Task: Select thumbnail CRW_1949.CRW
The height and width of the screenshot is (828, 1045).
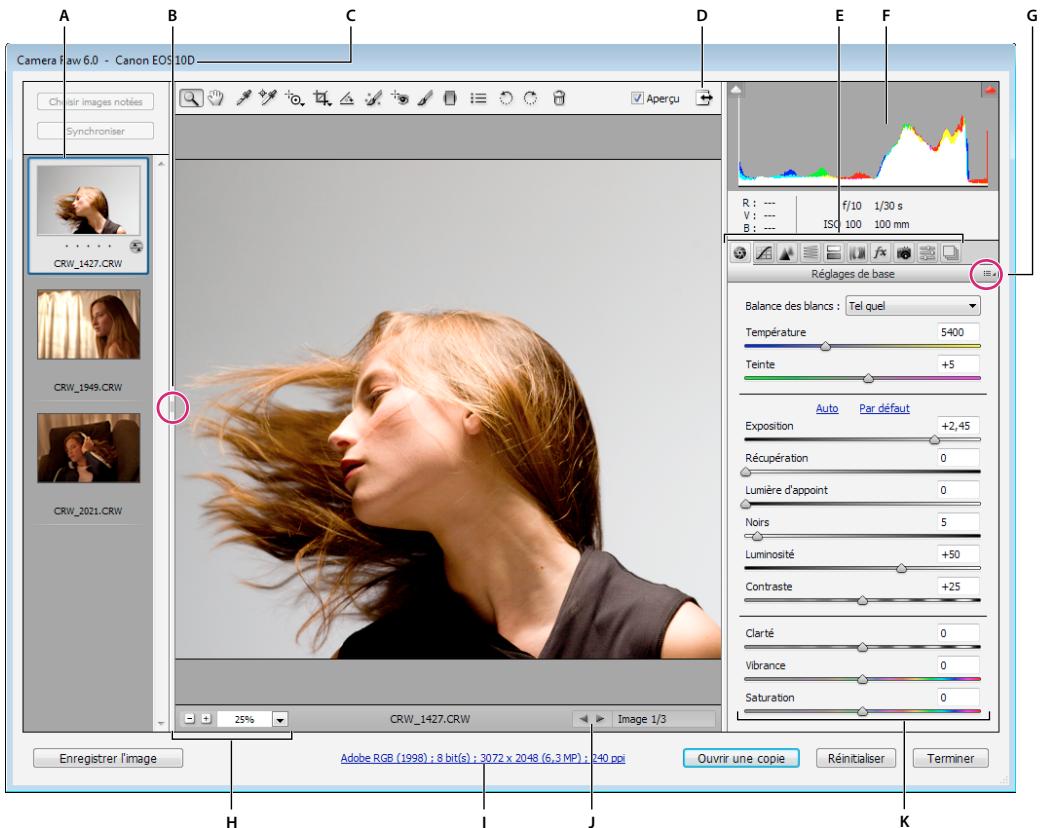Action: coord(89,325)
